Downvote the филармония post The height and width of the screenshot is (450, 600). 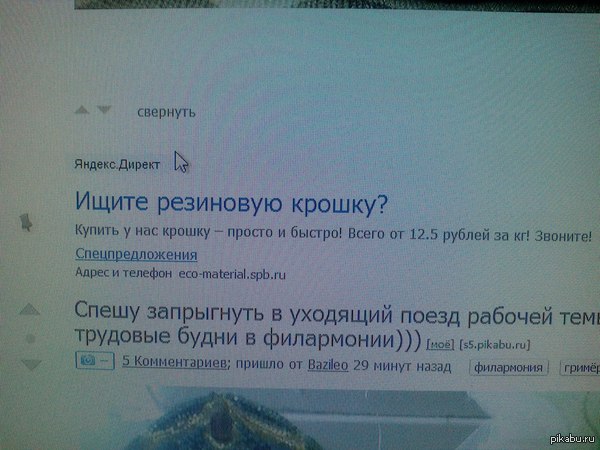[x=31, y=364]
